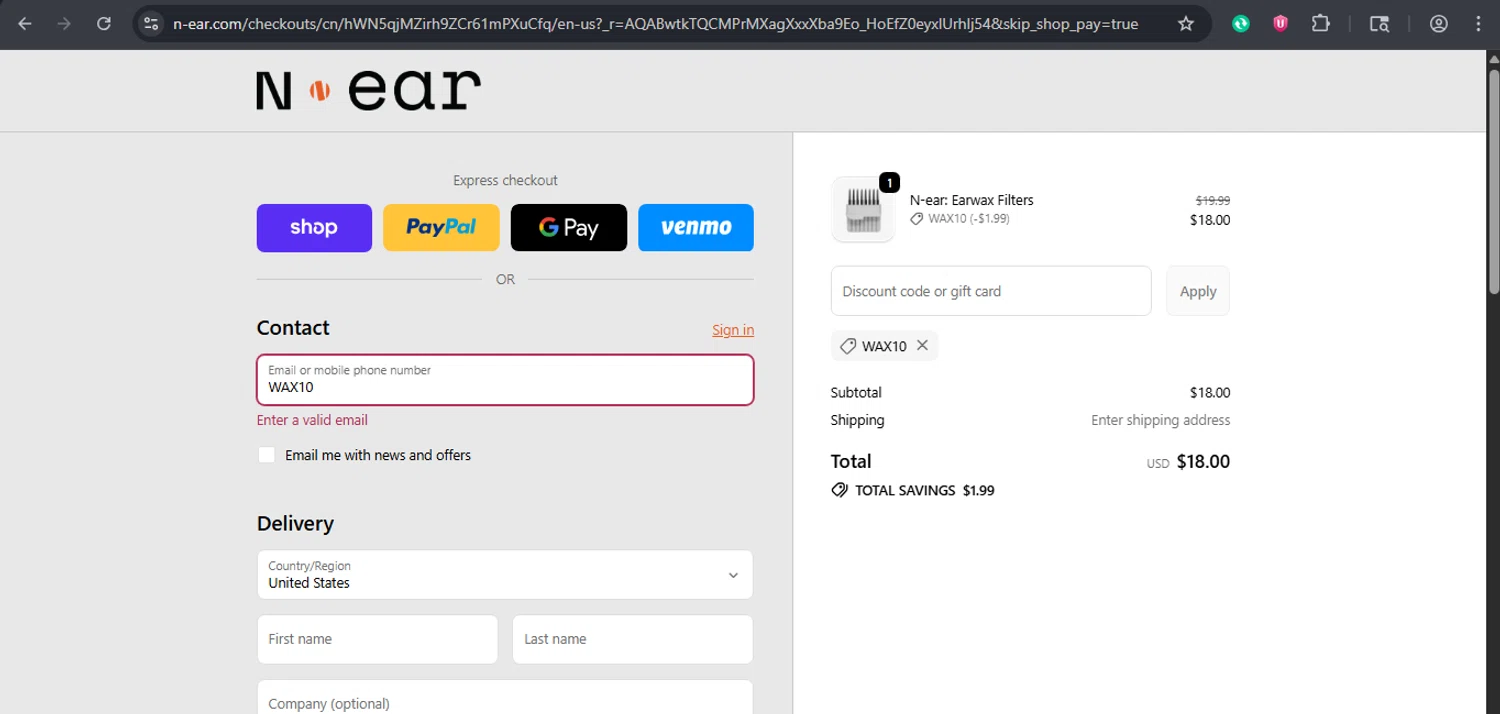Click the Last name field
Screen dimensions: 1500x714
click(633, 639)
